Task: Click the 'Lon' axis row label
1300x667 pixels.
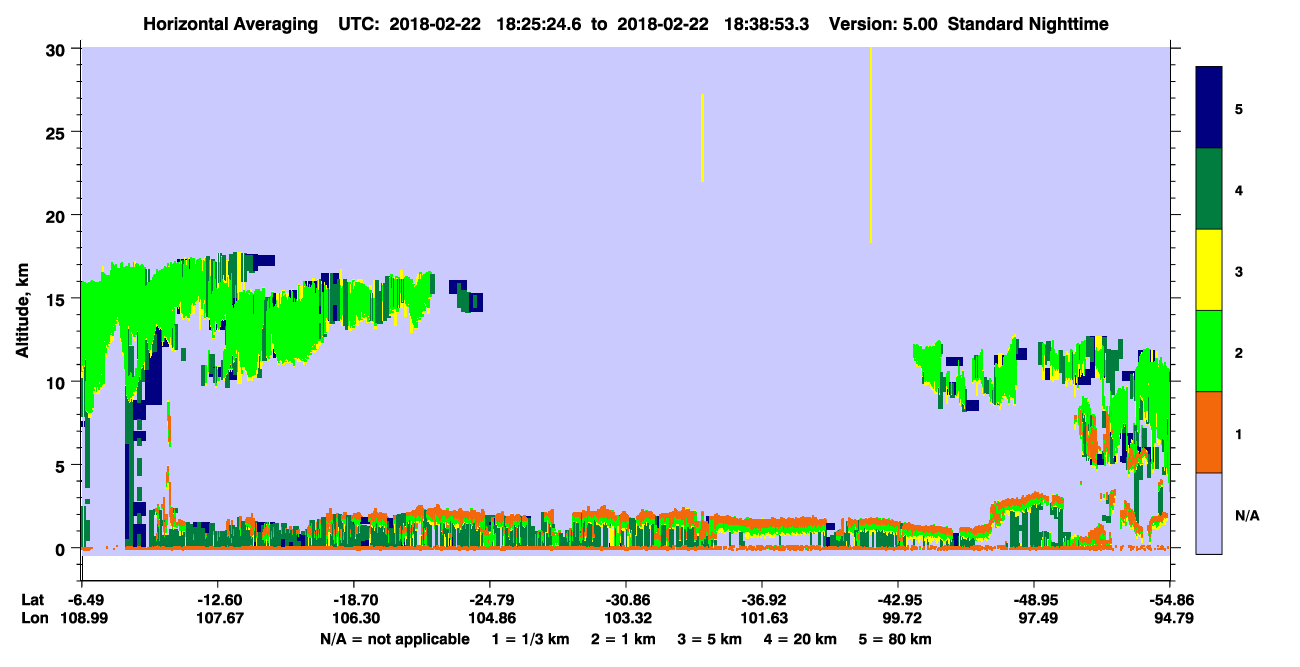Action: 34,618
